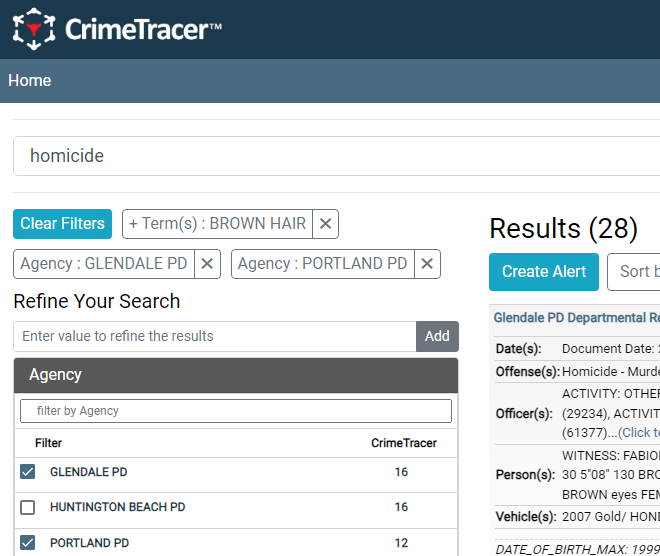Check the HUNTINGTON BEACH PD checkbox
Image resolution: width=660 pixels, height=556 pixels.
(28, 507)
